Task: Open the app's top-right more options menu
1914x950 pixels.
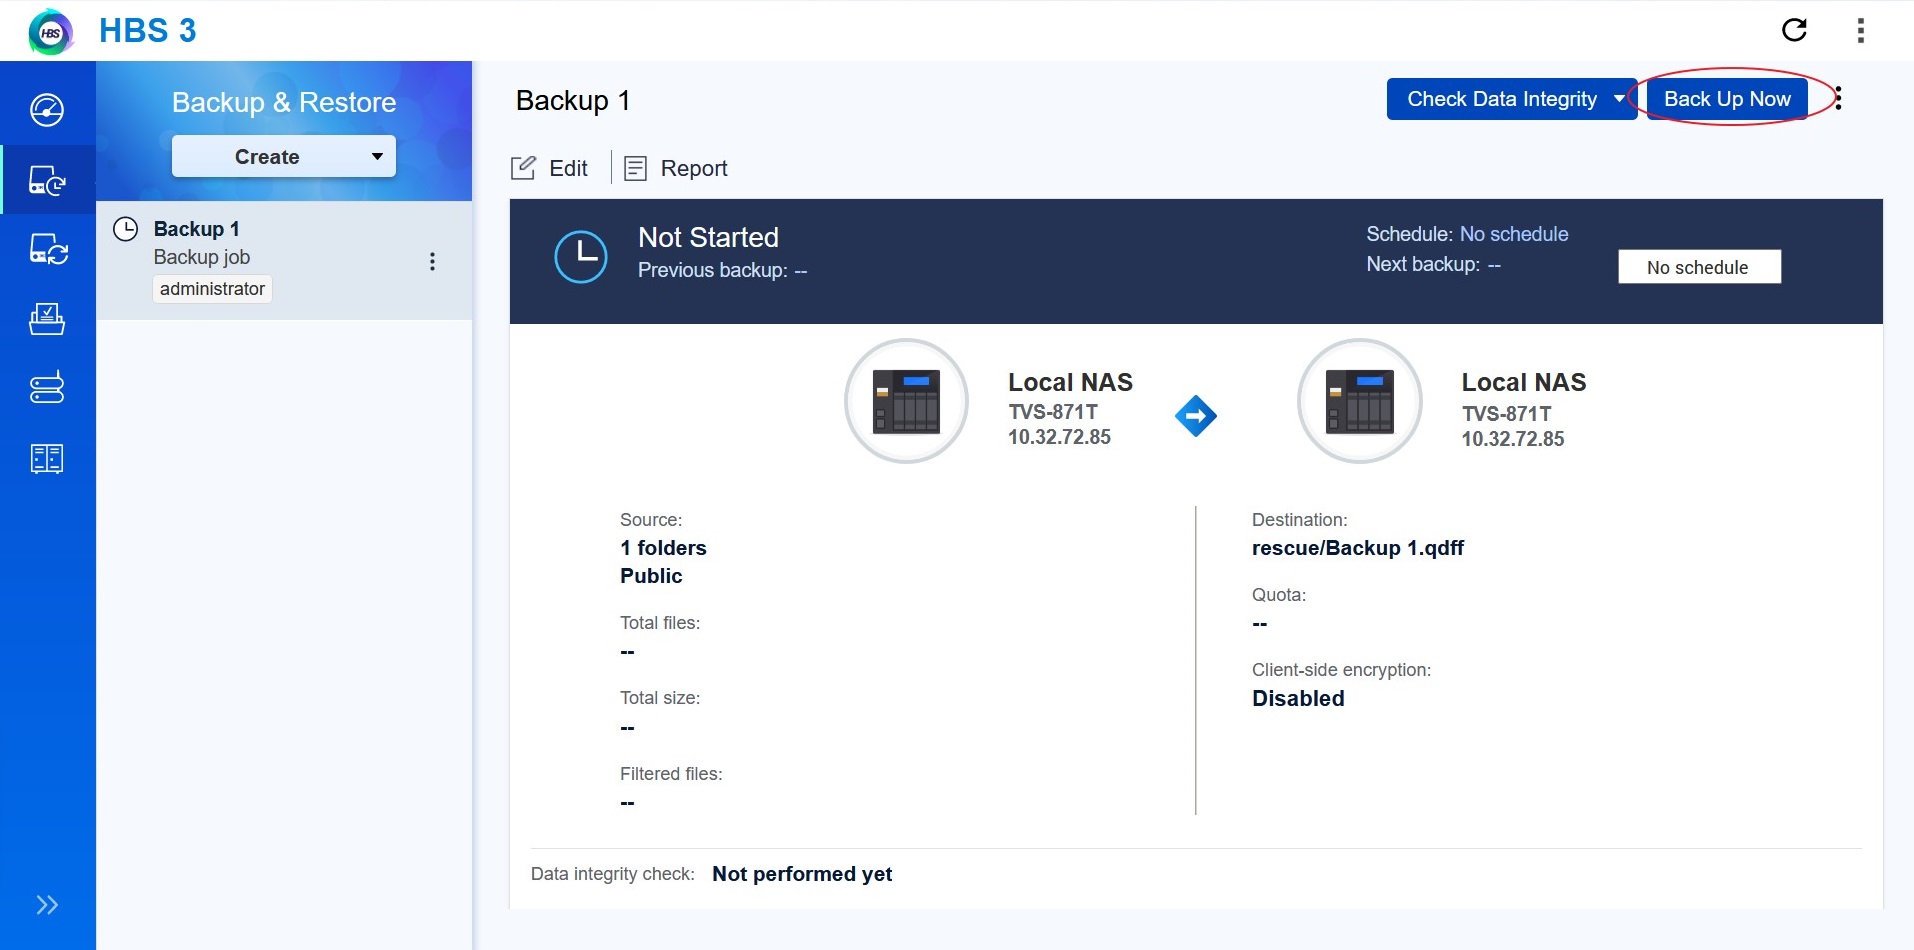Action: [x=1860, y=31]
